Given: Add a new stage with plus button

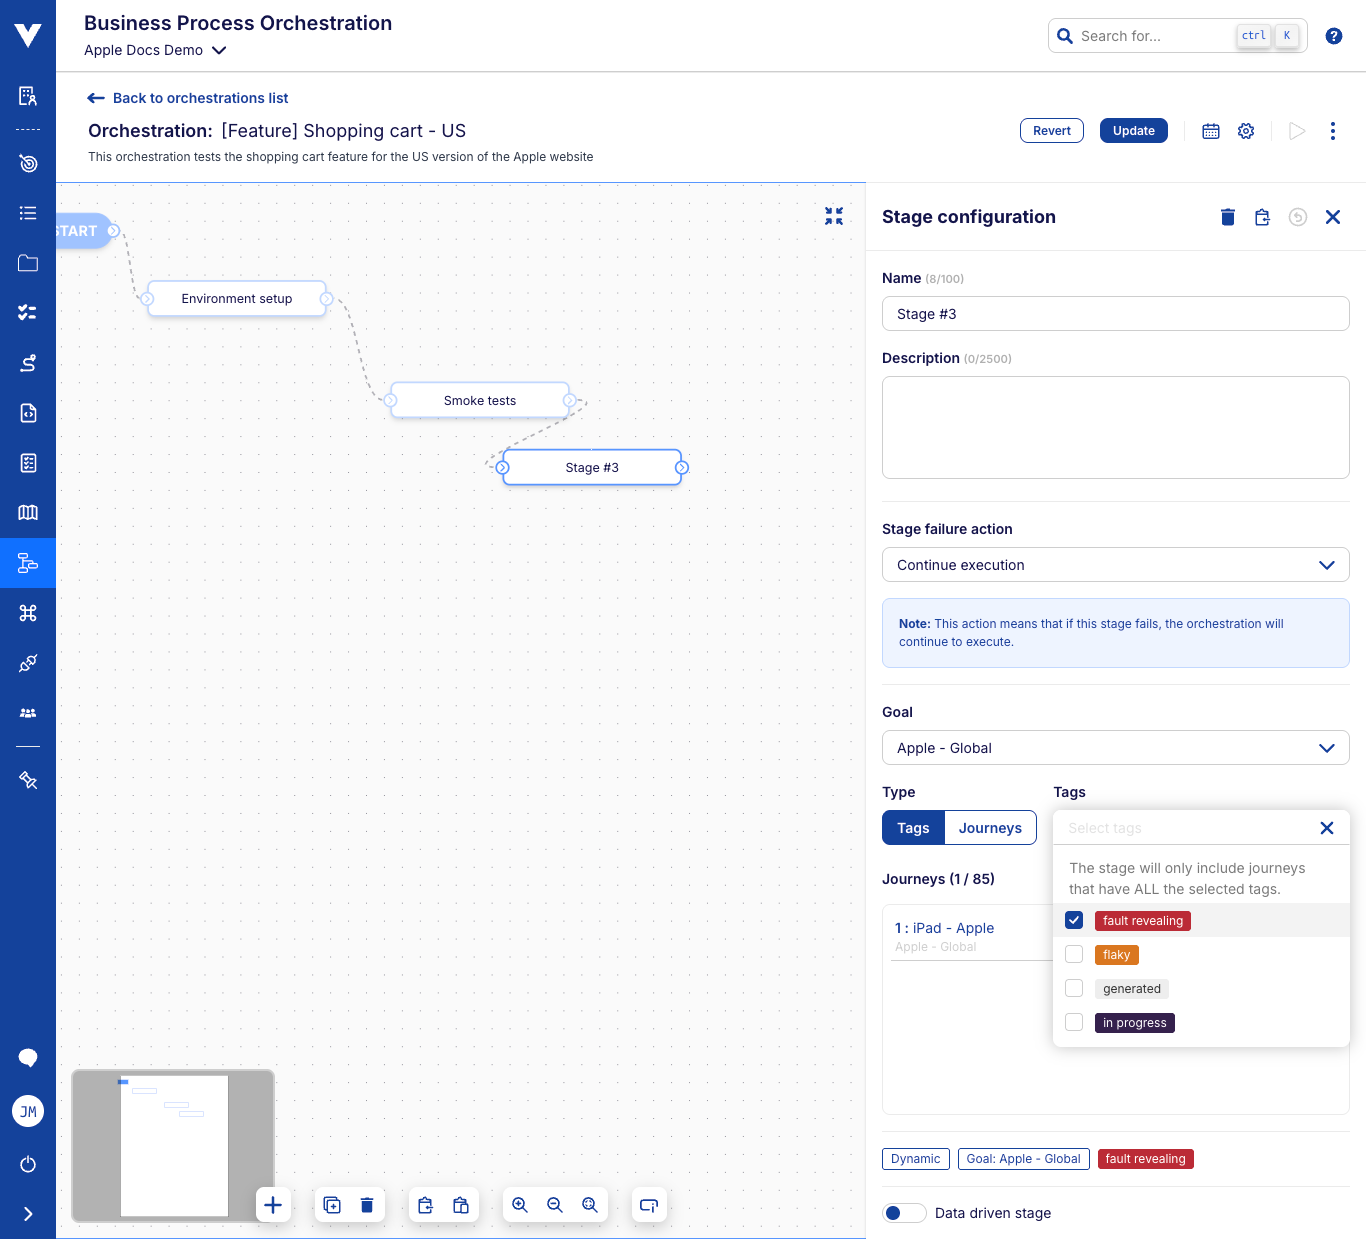Looking at the screenshot, I should (x=273, y=1205).
